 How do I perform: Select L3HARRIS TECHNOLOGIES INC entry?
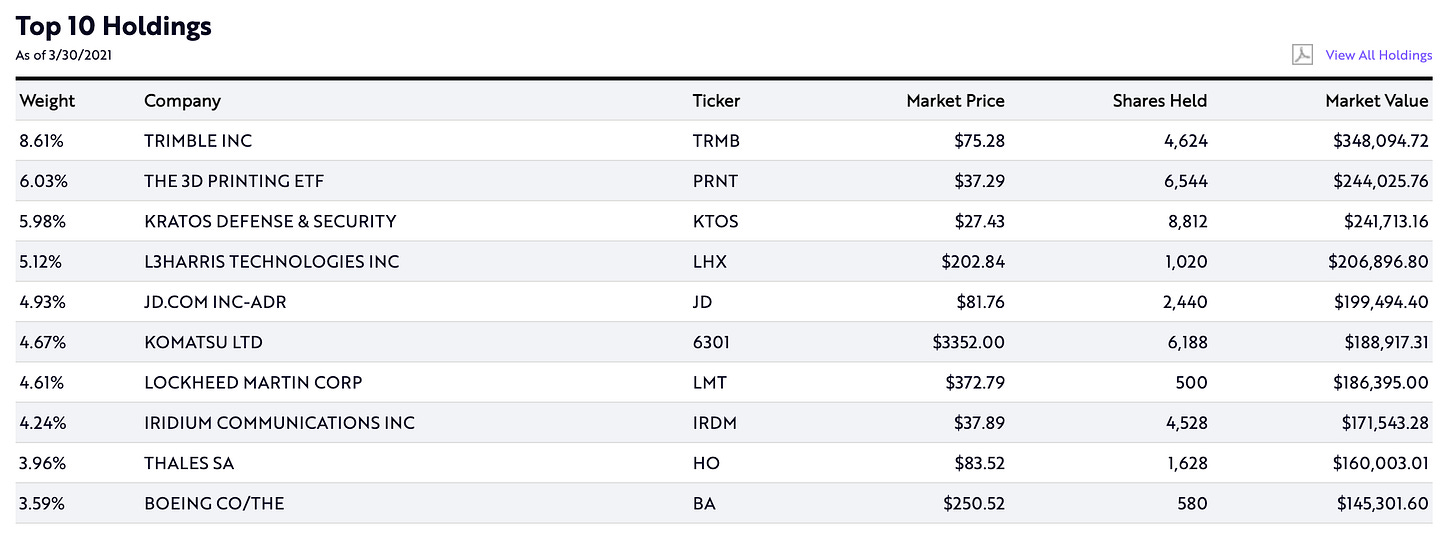point(271,262)
